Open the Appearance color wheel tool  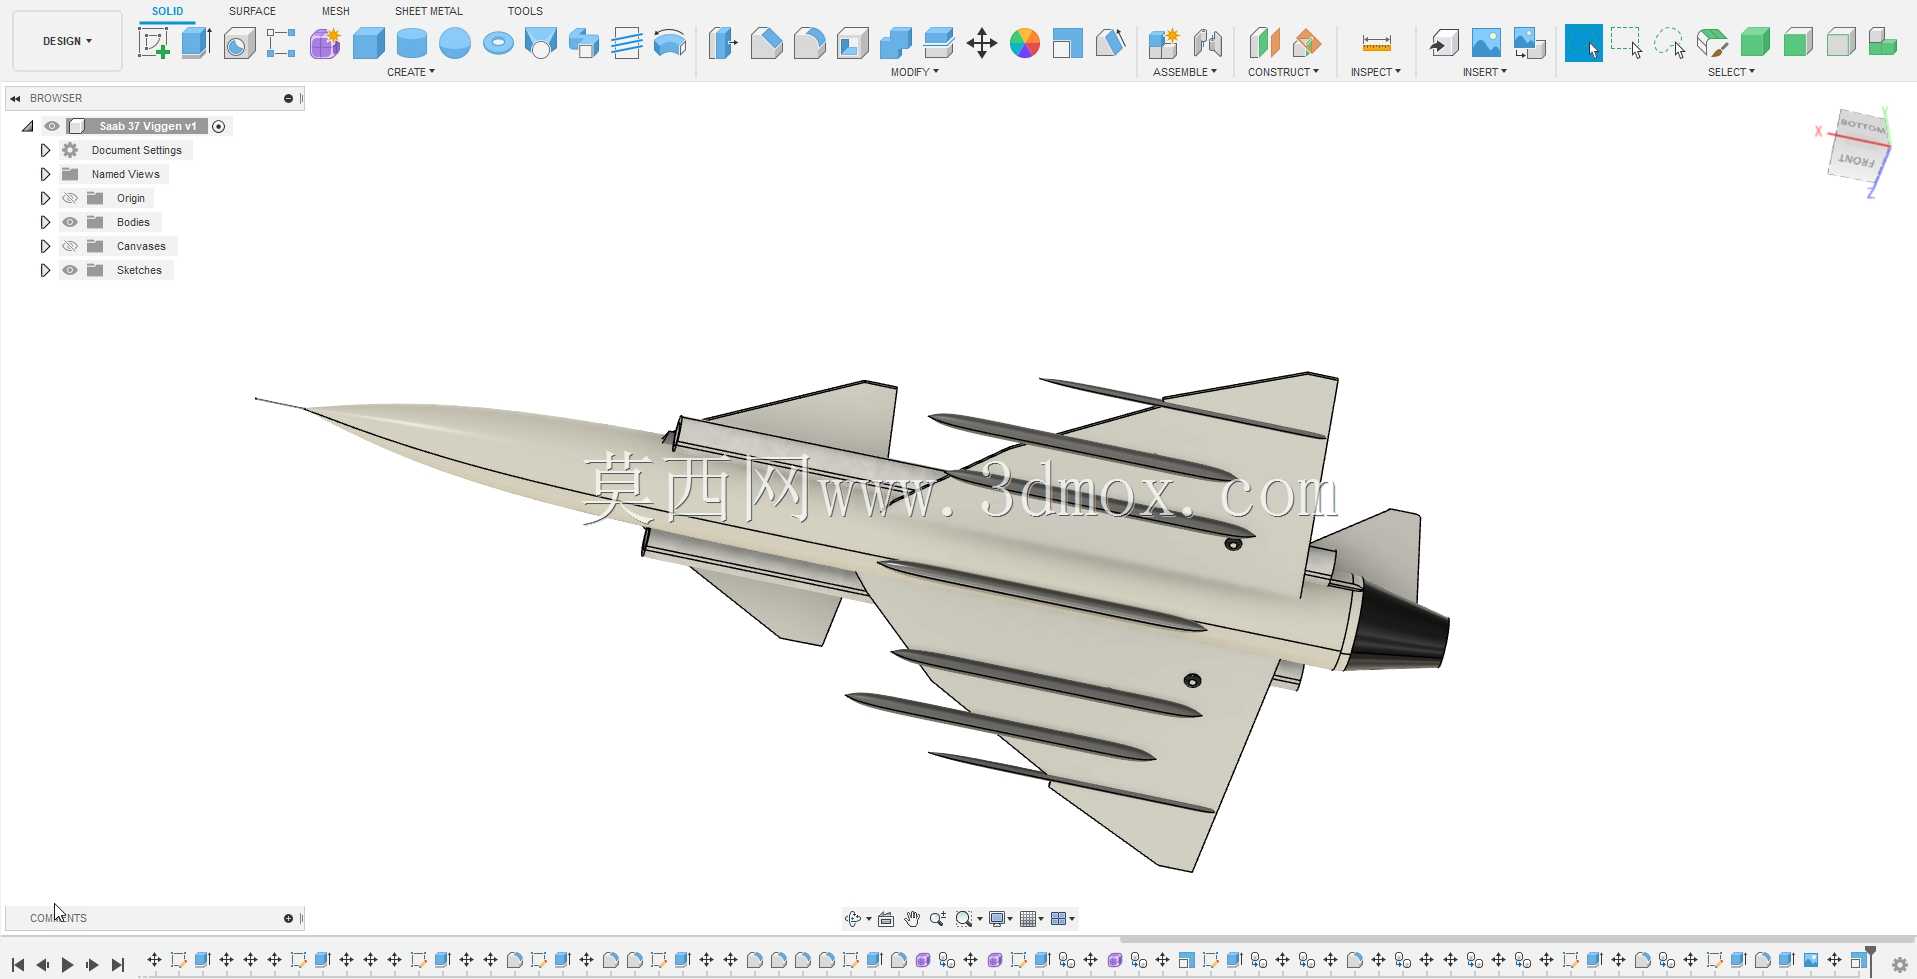[1025, 43]
